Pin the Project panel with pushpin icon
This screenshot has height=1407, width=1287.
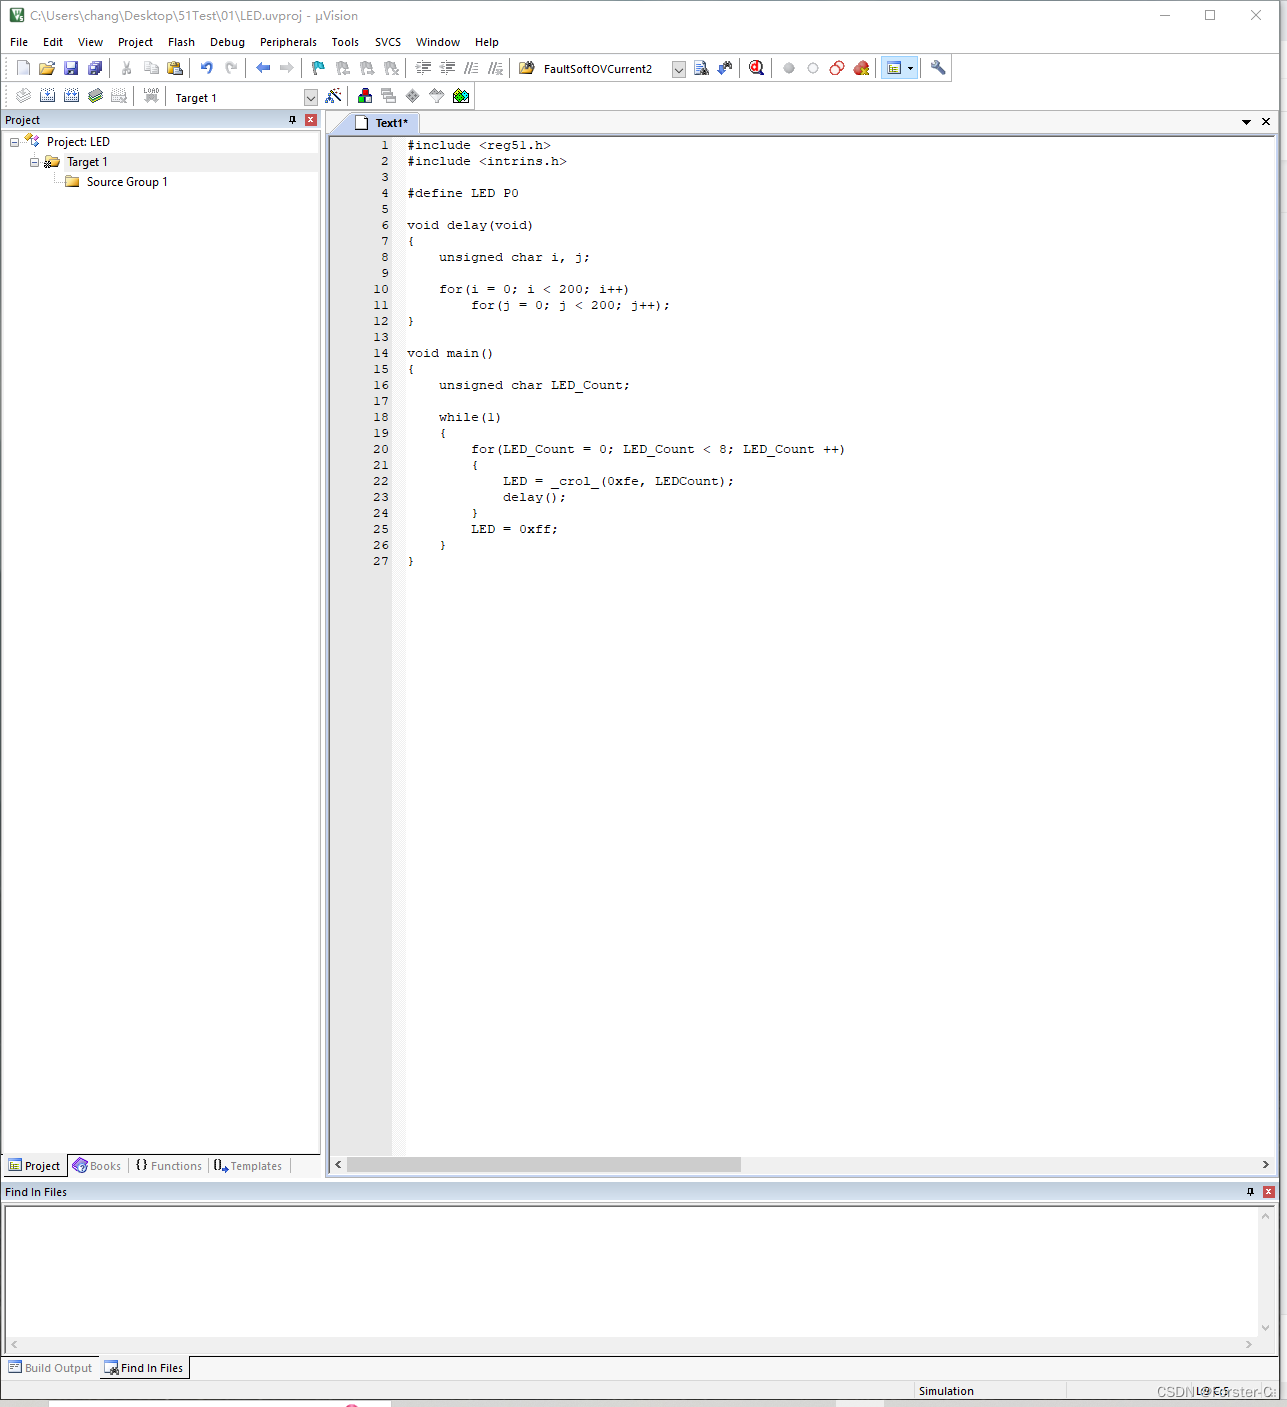point(292,120)
